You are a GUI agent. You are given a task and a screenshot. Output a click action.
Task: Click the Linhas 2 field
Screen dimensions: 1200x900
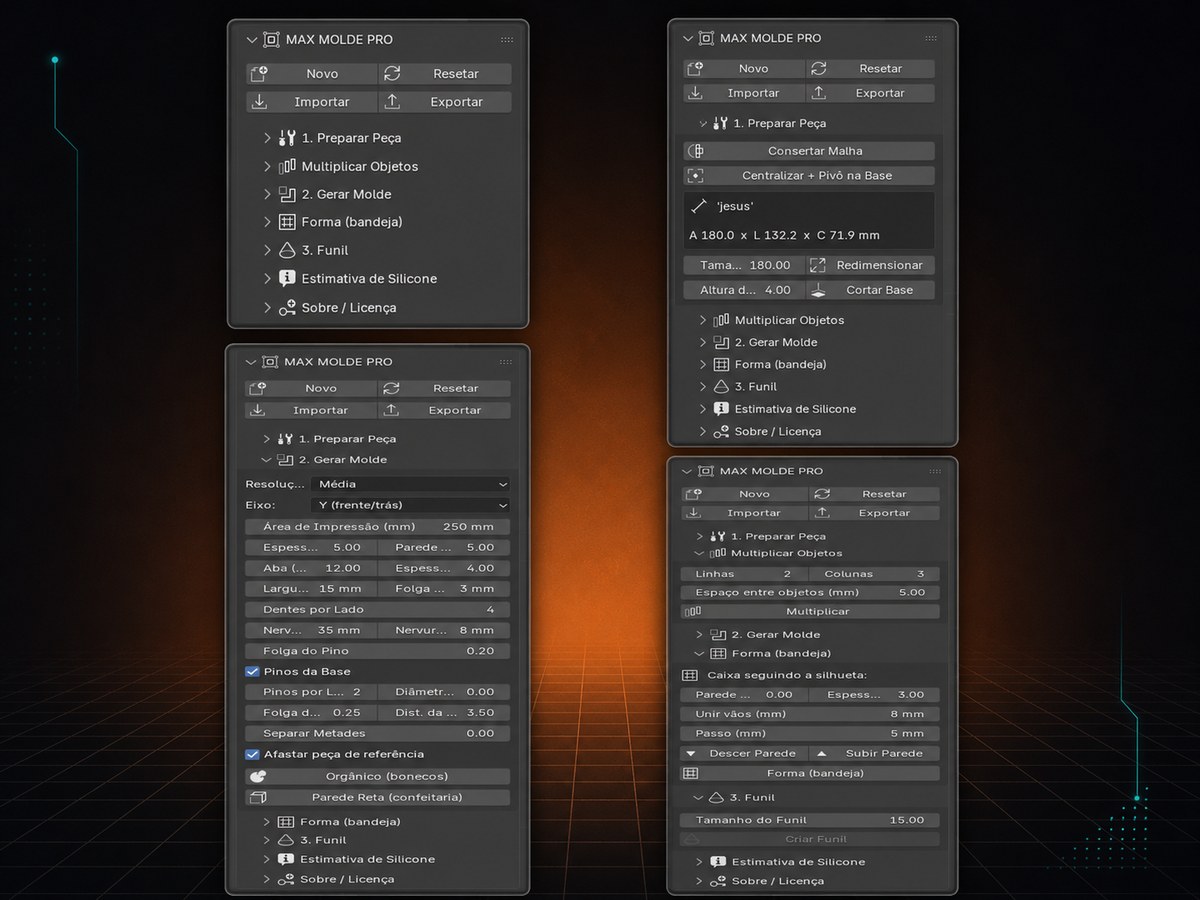tap(744, 574)
